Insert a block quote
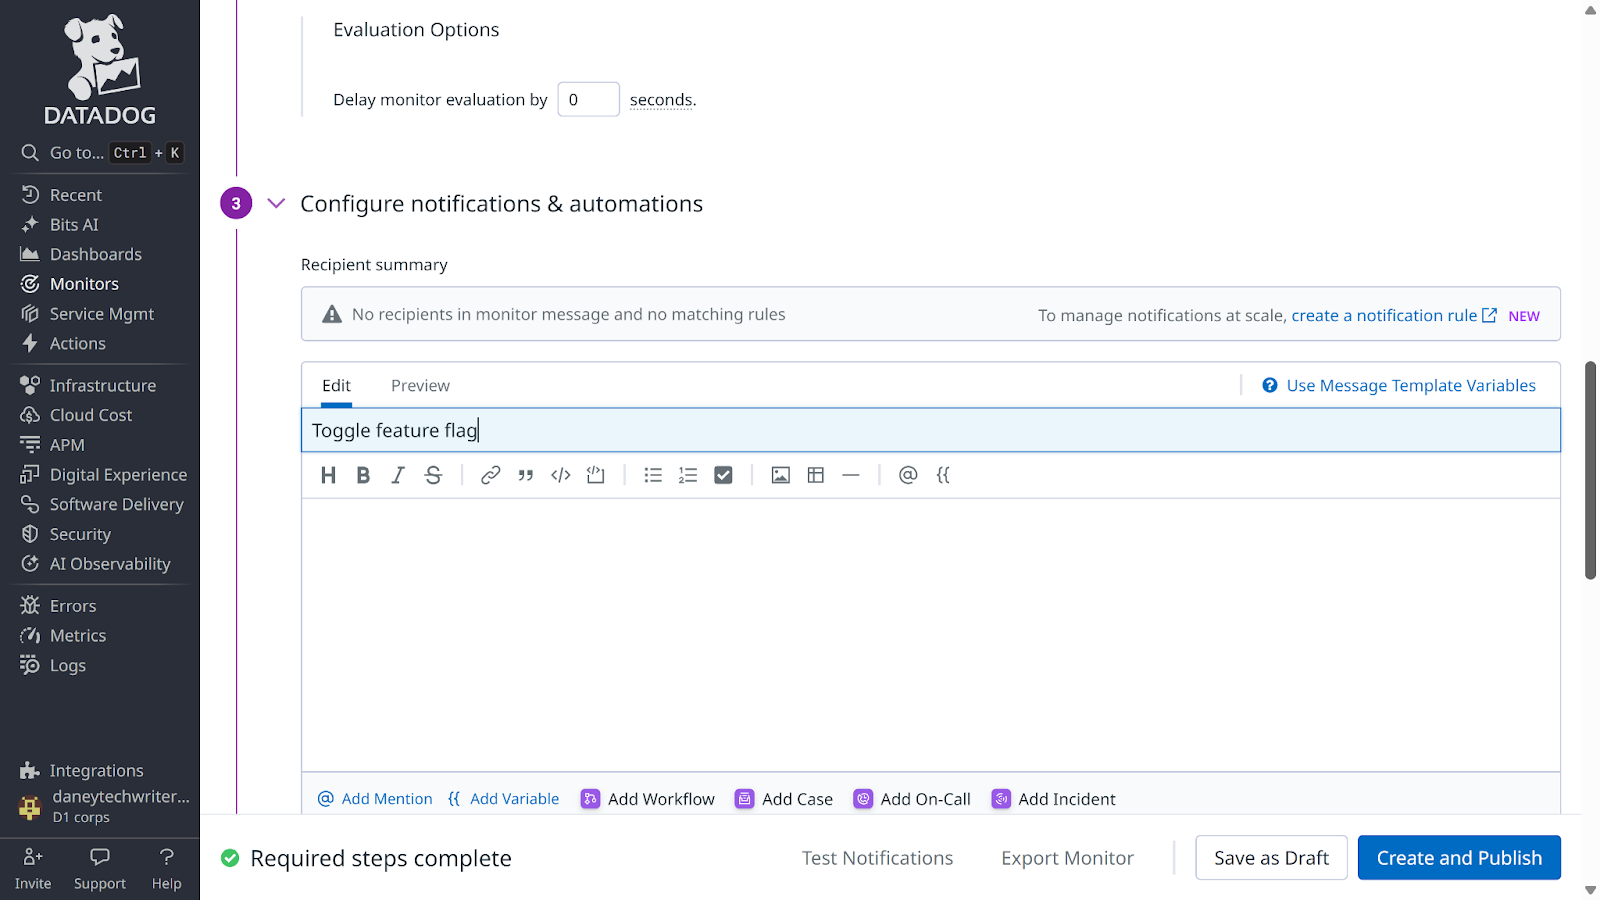Image resolution: width=1600 pixels, height=900 pixels. pos(525,475)
